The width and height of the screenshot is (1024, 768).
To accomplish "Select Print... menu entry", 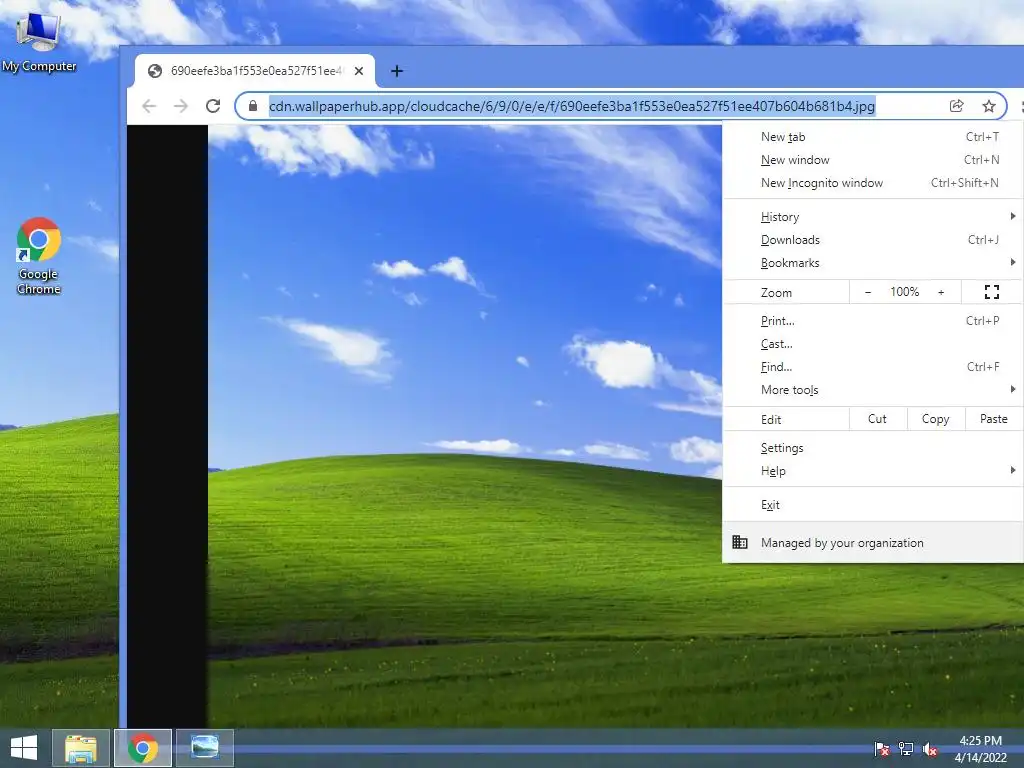I will [872, 321].
